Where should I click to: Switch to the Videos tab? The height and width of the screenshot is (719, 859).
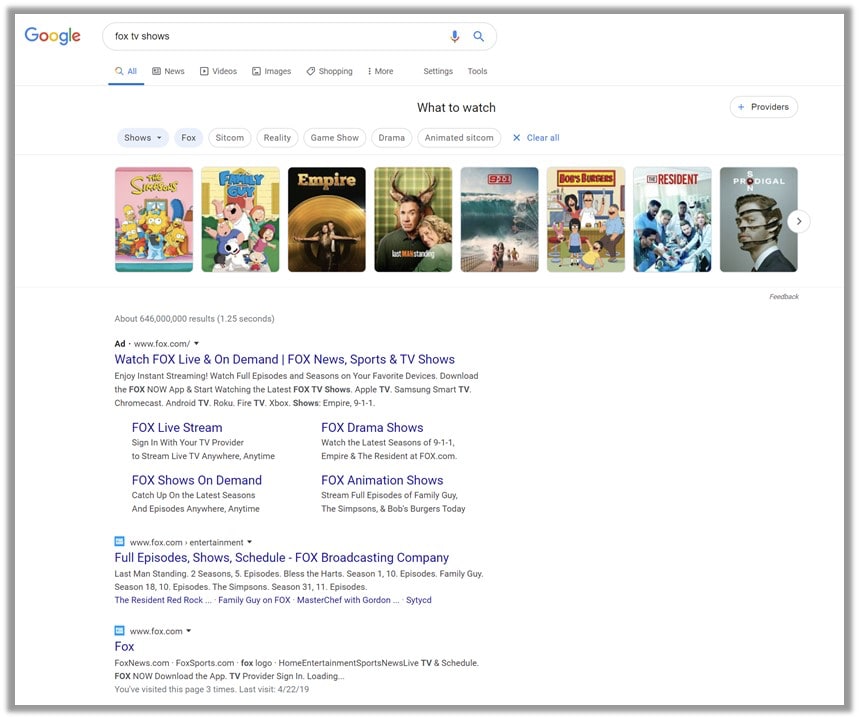[x=219, y=71]
